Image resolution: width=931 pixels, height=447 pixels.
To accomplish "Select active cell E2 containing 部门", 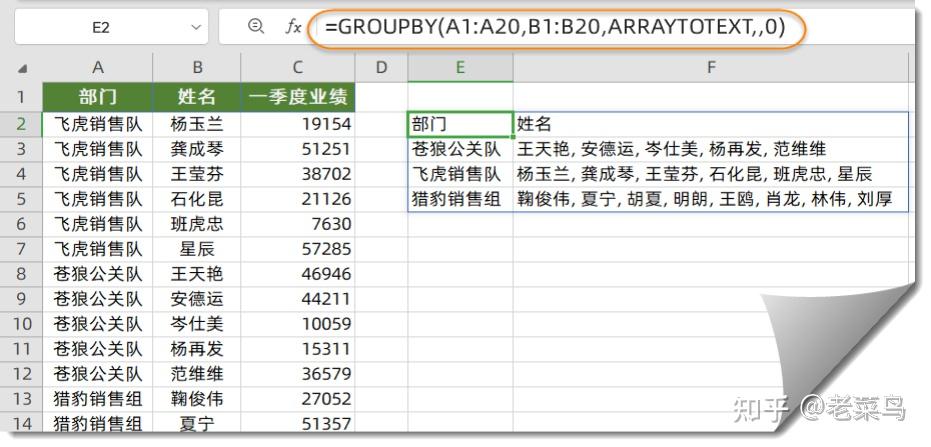I will [460, 124].
